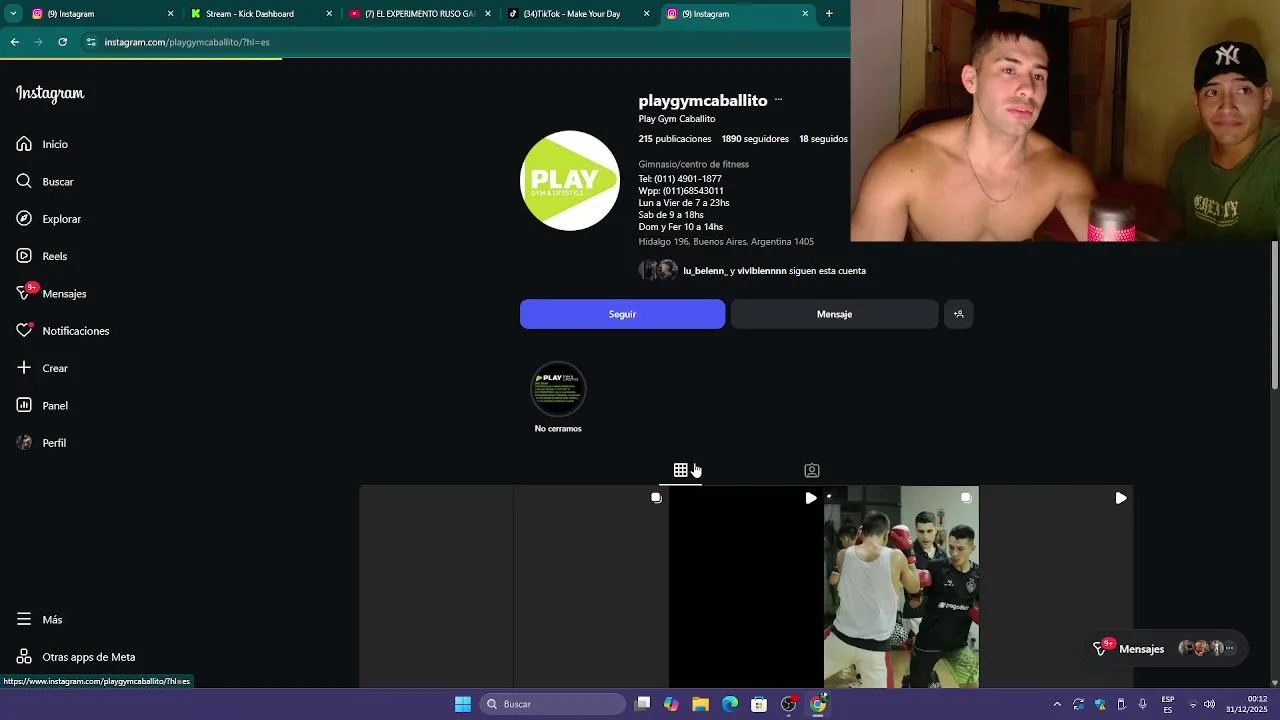This screenshot has height=720, width=1280.
Task: Open floating Mensajes chat widget
Action: coord(1167,648)
